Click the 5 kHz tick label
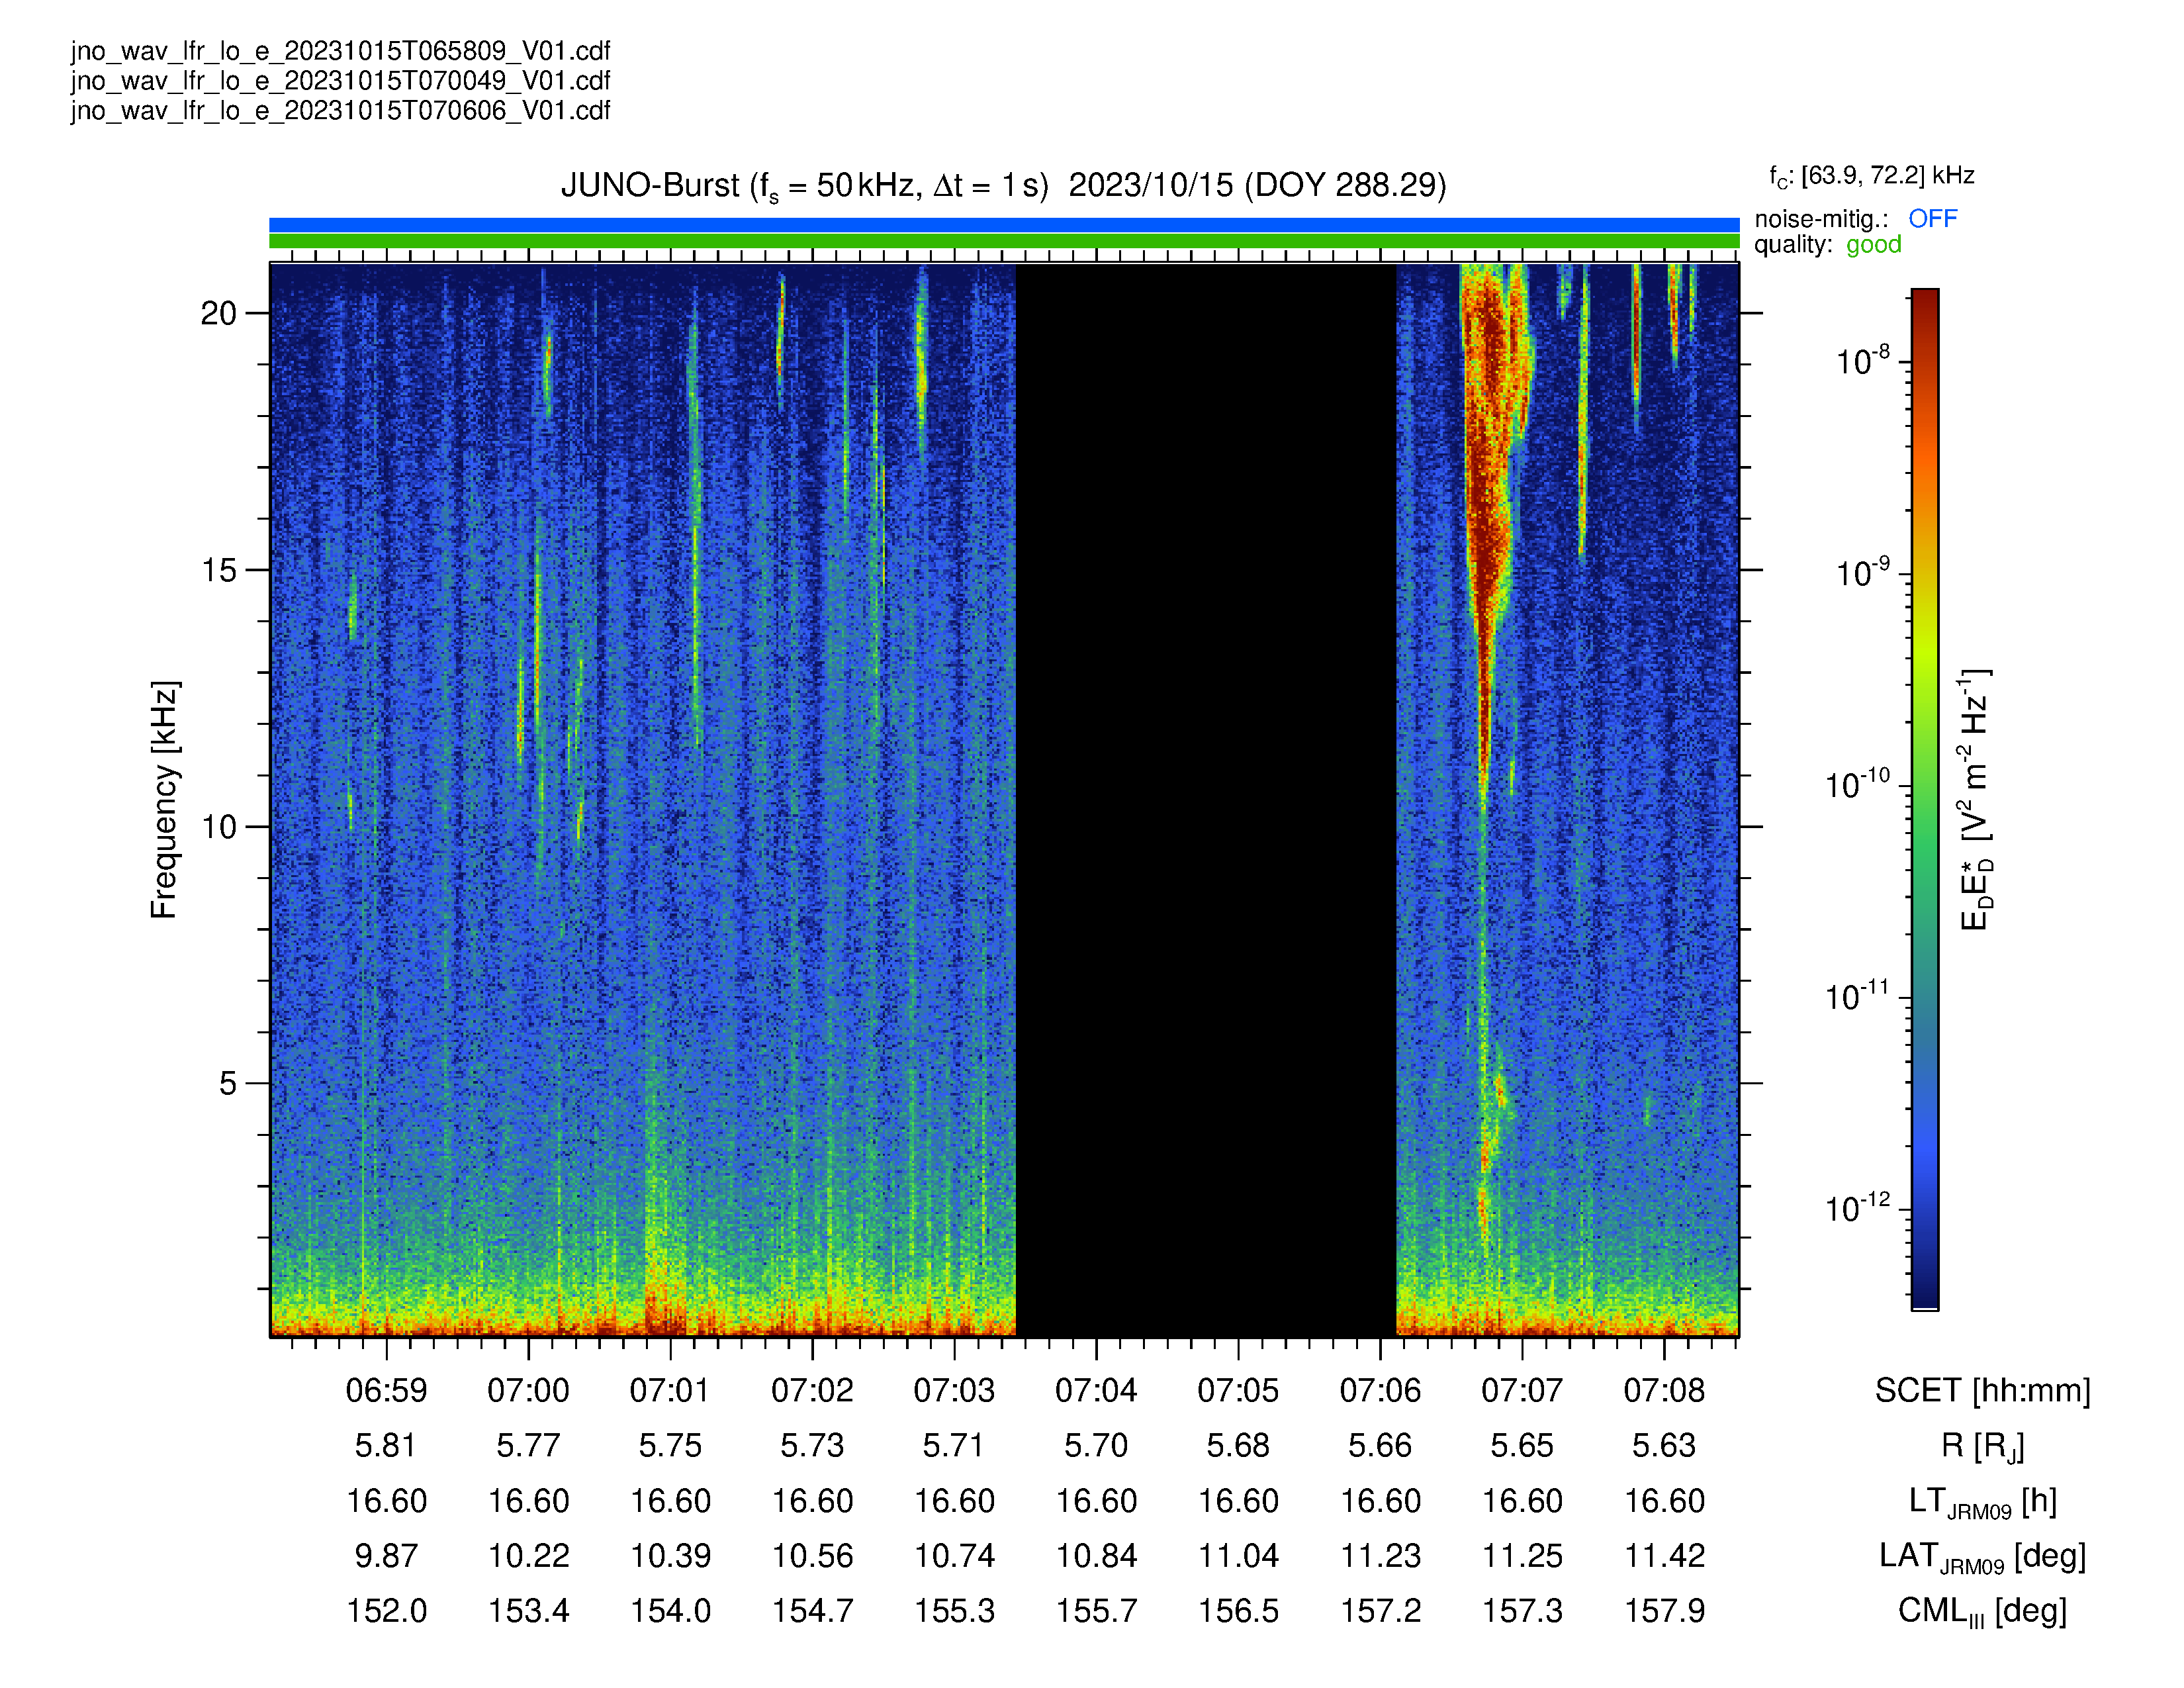The height and width of the screenshot is (1688, 2184). point(228,1083)
